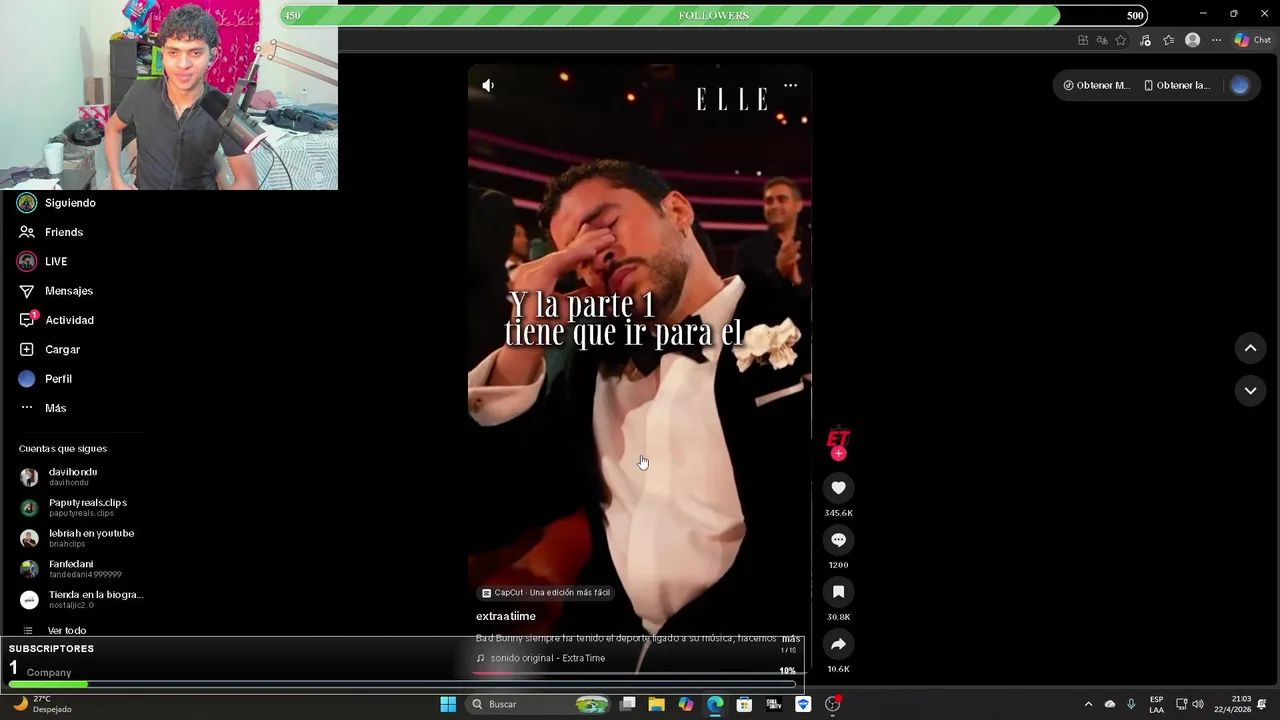This screenshot has height=720, width=1280.
Task: Click the translate page icon in address bar
Action: [1102, 40]
